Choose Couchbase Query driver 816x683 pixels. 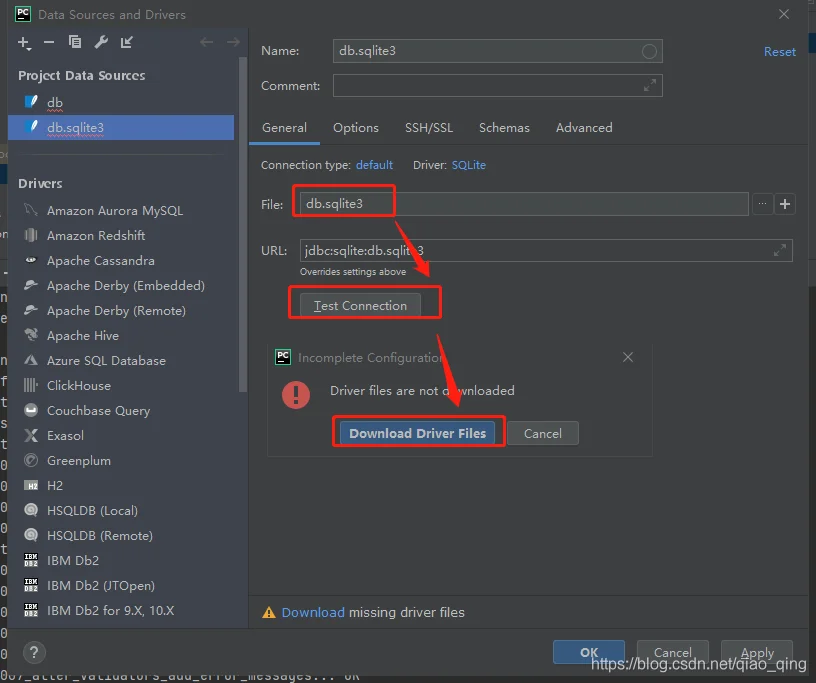pyautogui.click(x=123, y=410)
